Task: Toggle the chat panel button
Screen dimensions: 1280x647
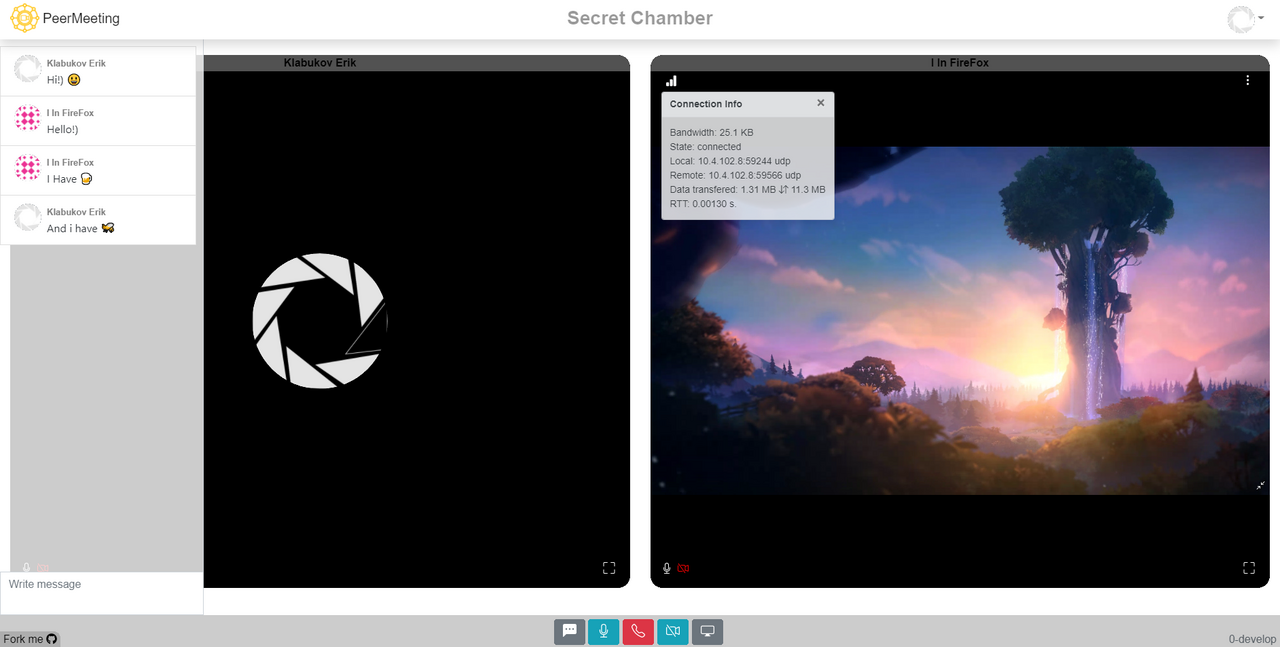Action: click(x=569, y=631)
